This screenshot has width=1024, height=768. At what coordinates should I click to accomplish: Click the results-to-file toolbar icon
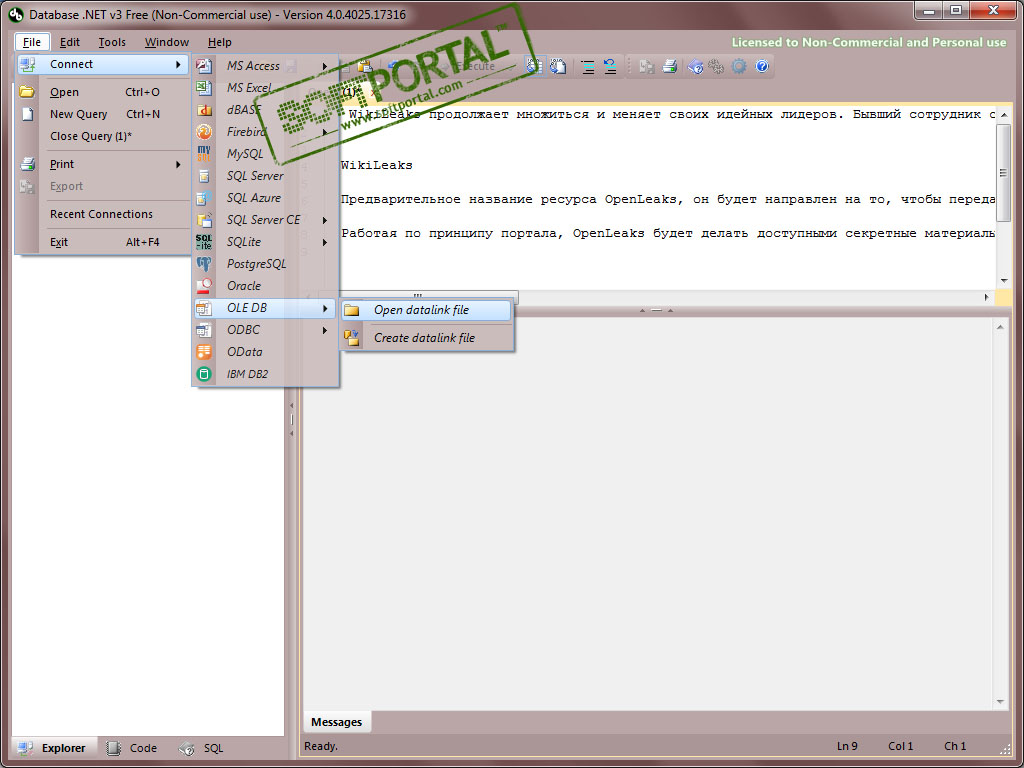click(x=557, y=66)
